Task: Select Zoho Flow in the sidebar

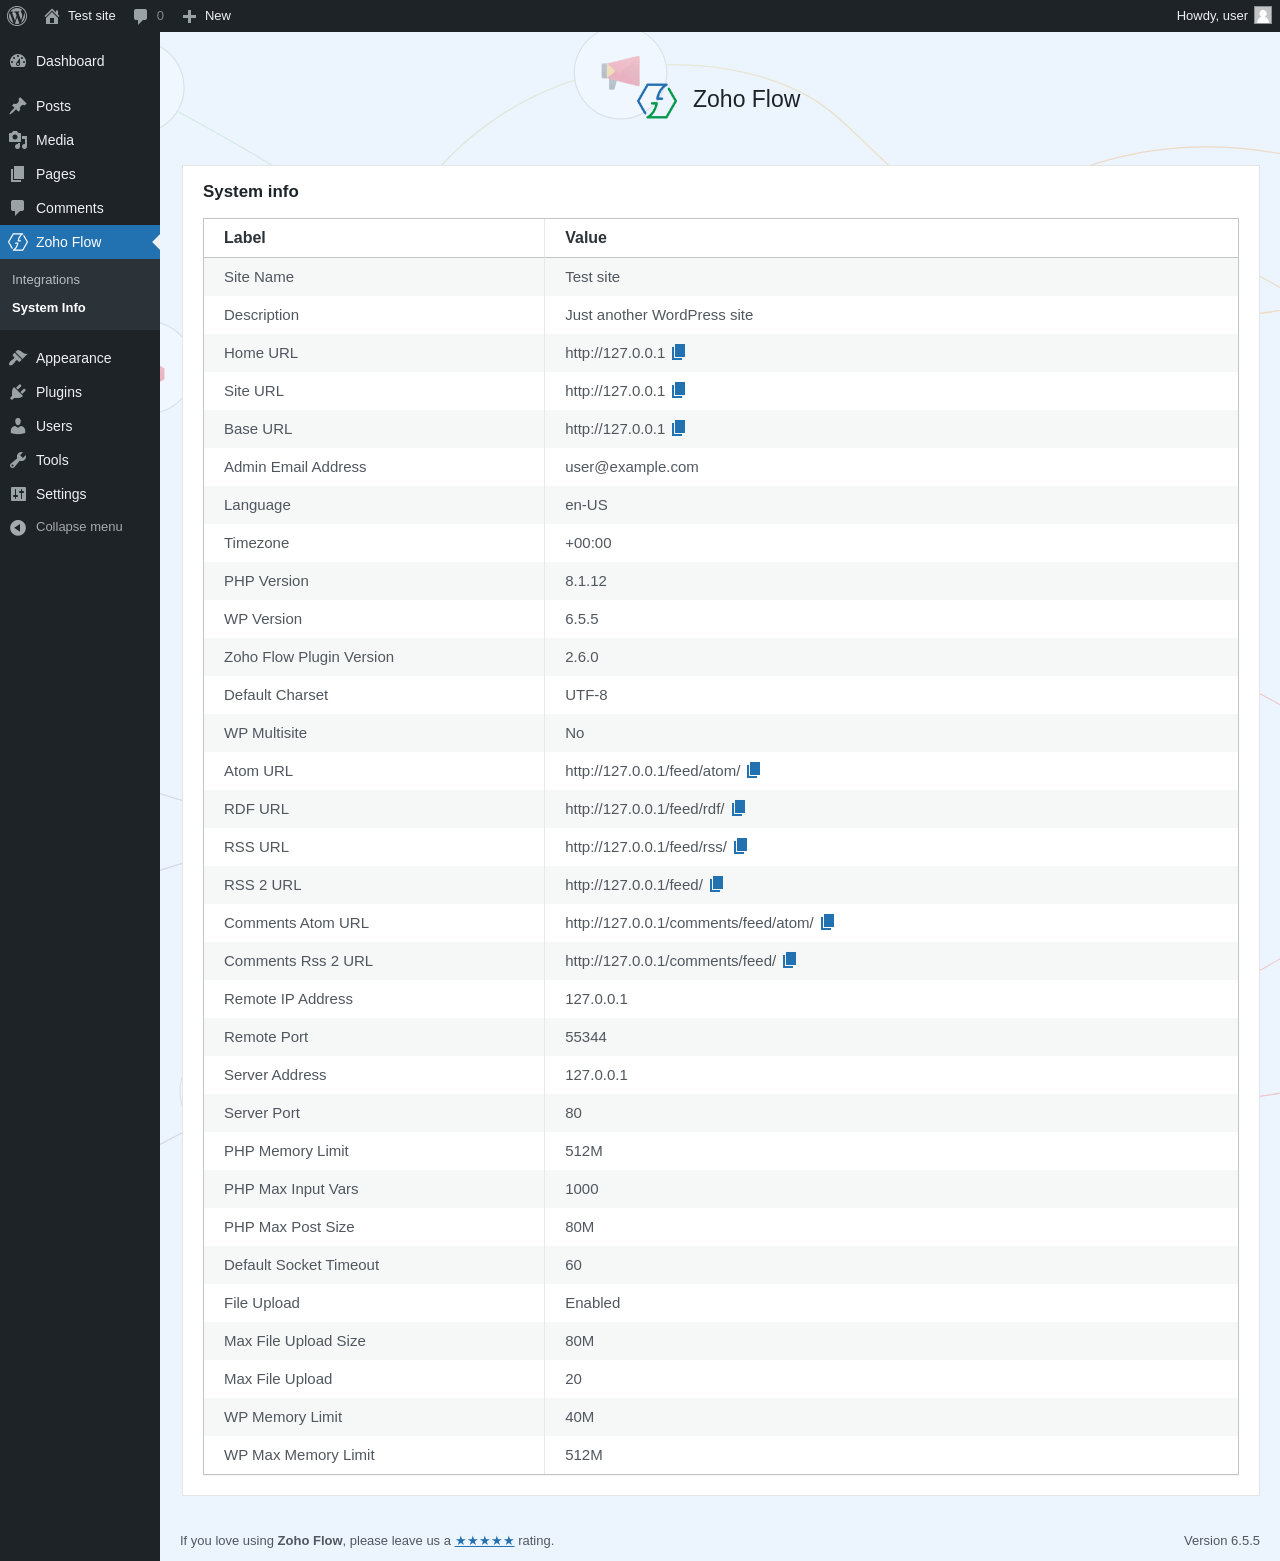Action: (80, 242)
